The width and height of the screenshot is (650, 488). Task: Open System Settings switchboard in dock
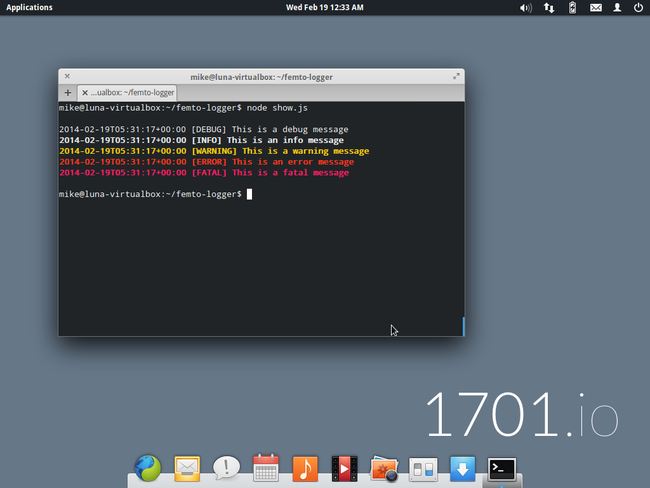(423, 467)
